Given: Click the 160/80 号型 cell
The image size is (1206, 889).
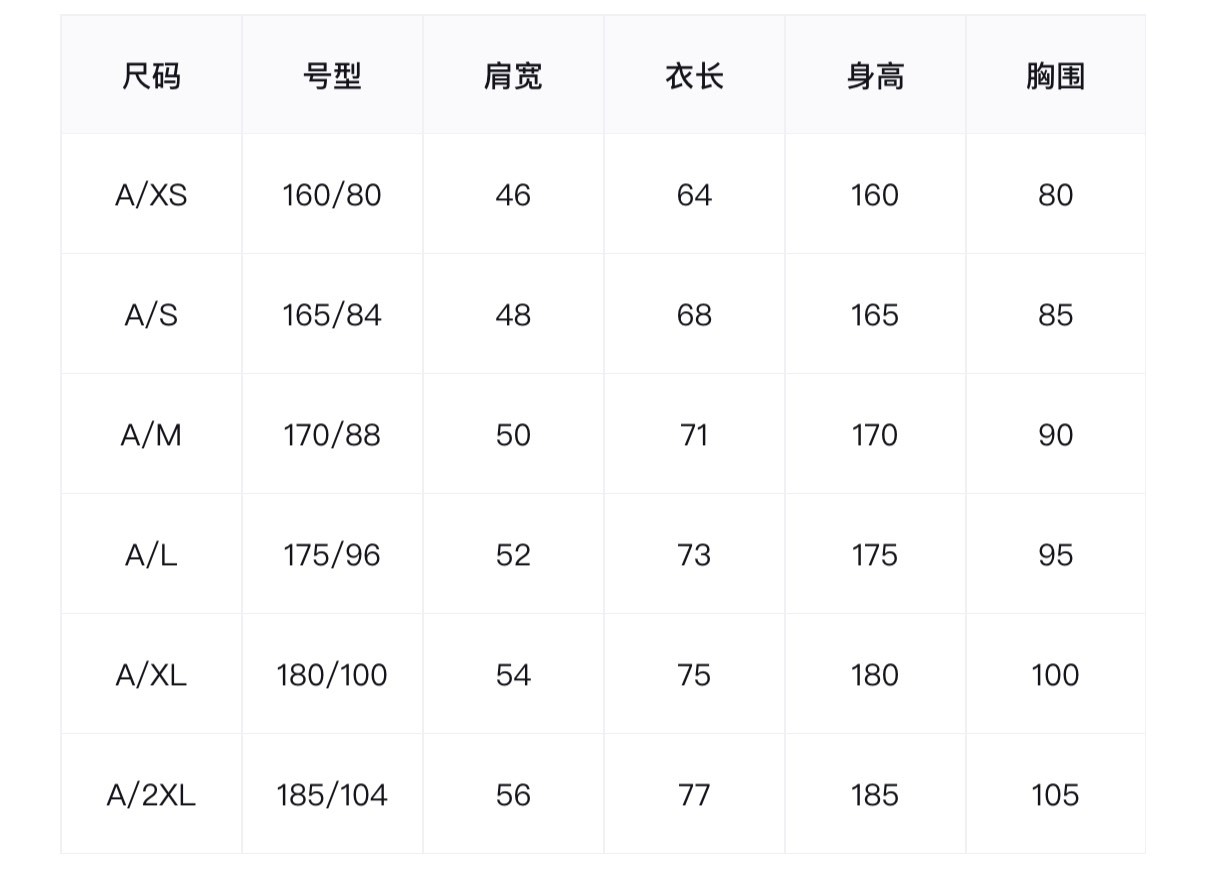Looking at the screenshot, I should (x=332, y=195).
